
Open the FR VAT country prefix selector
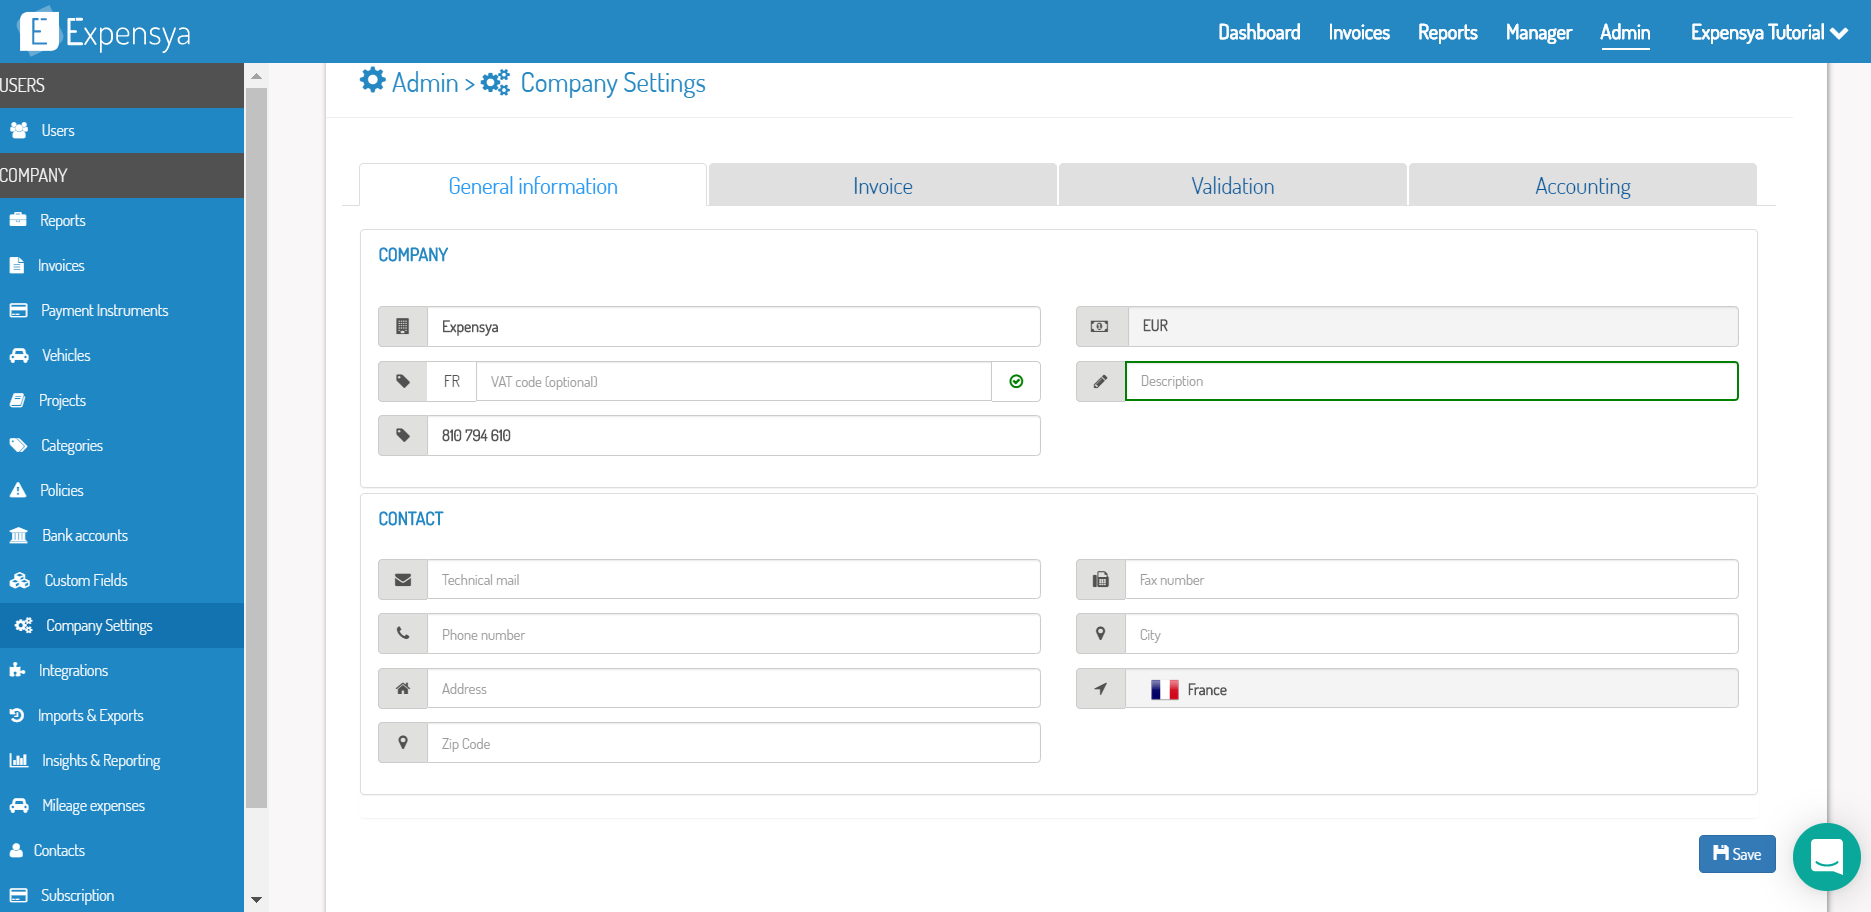pyautogui.click(x=452, y=381)
